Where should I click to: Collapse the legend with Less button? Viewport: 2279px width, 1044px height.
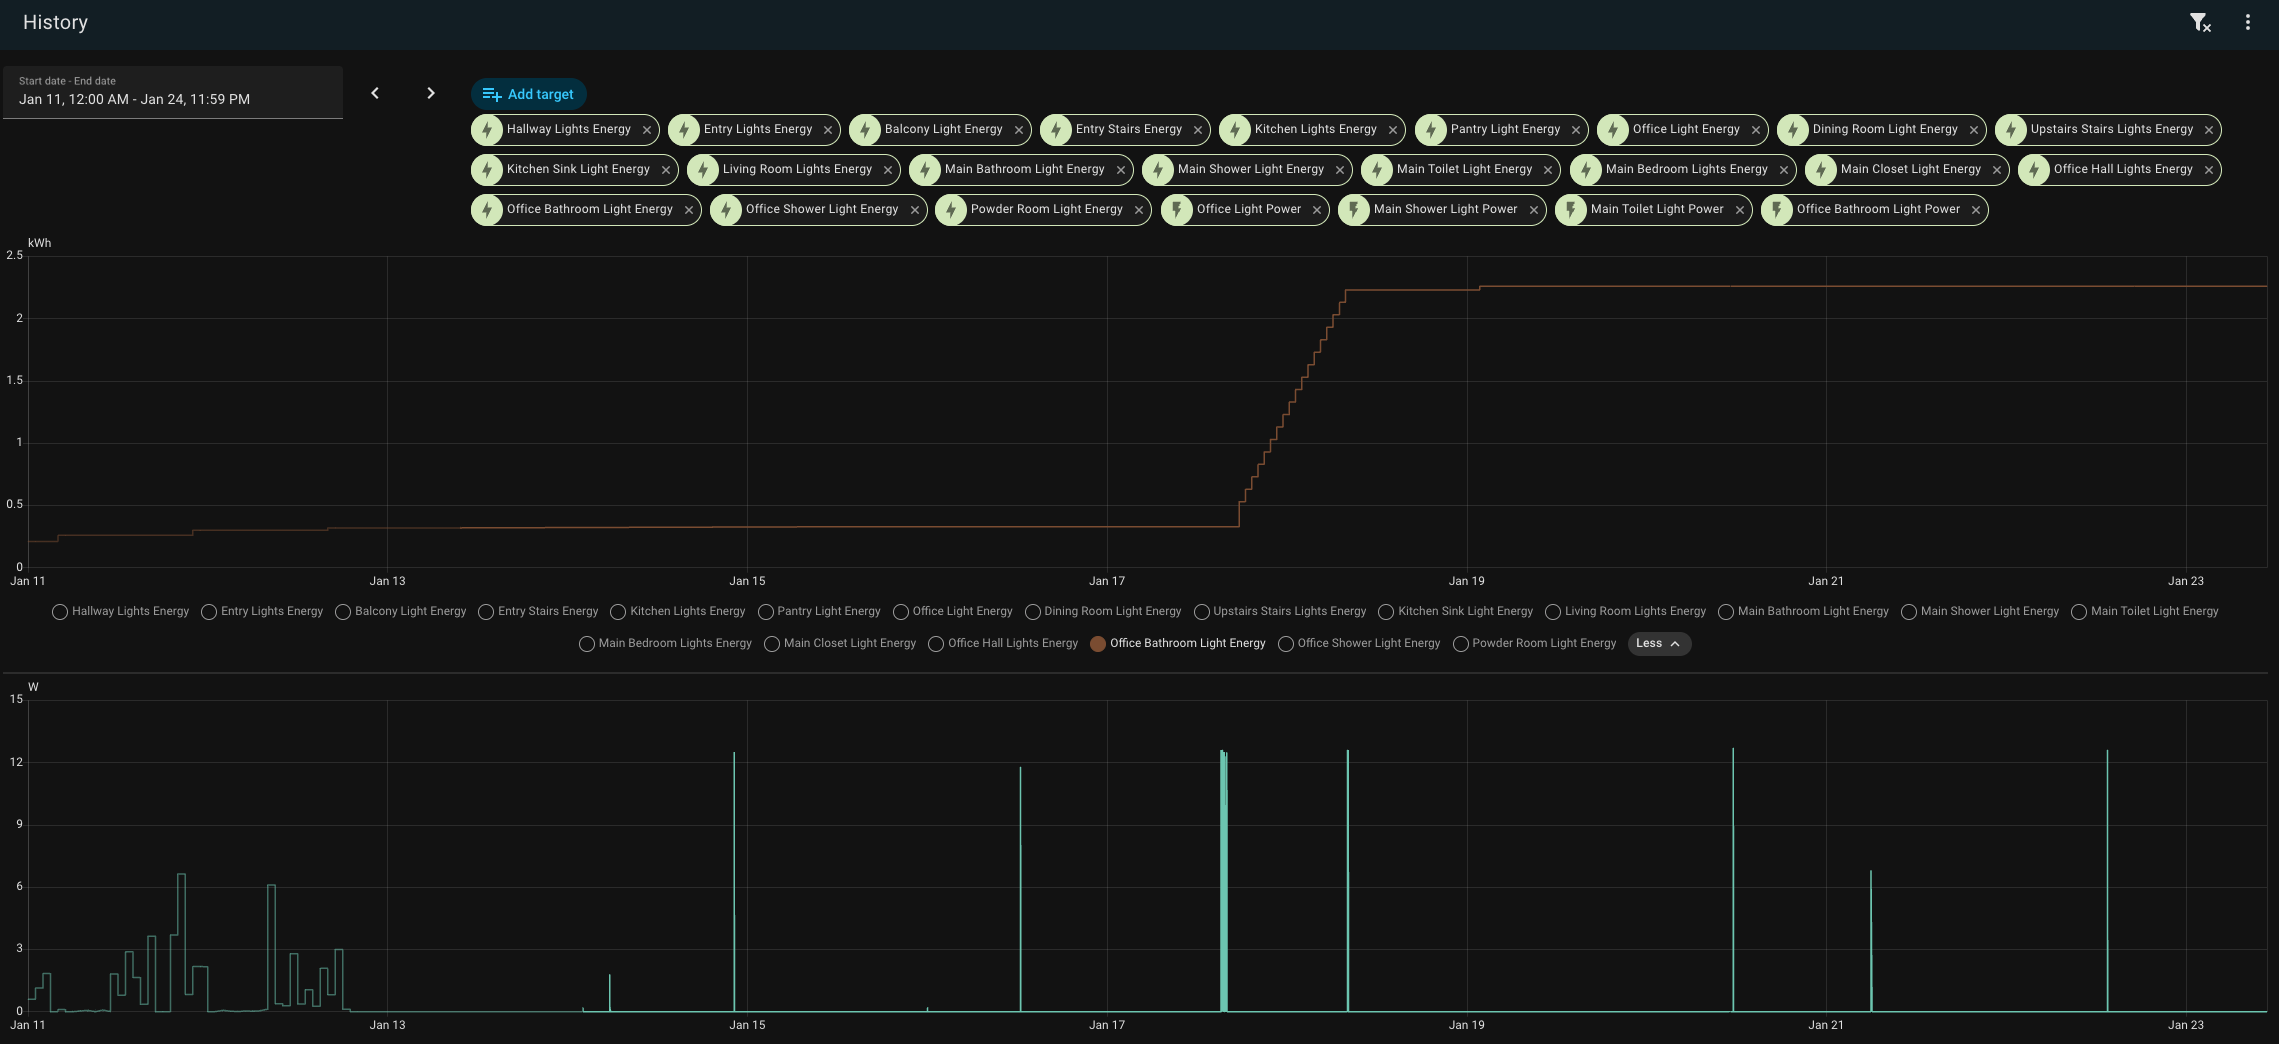1659,644
